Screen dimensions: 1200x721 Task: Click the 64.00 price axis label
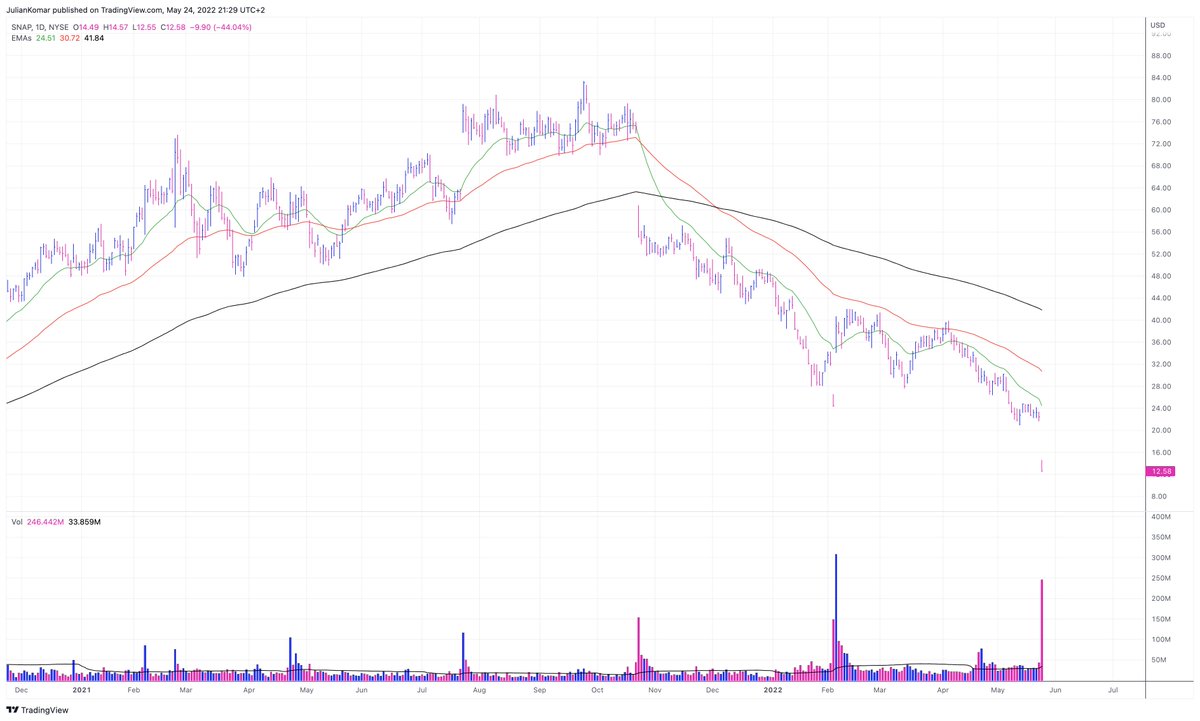(1160, 188)
